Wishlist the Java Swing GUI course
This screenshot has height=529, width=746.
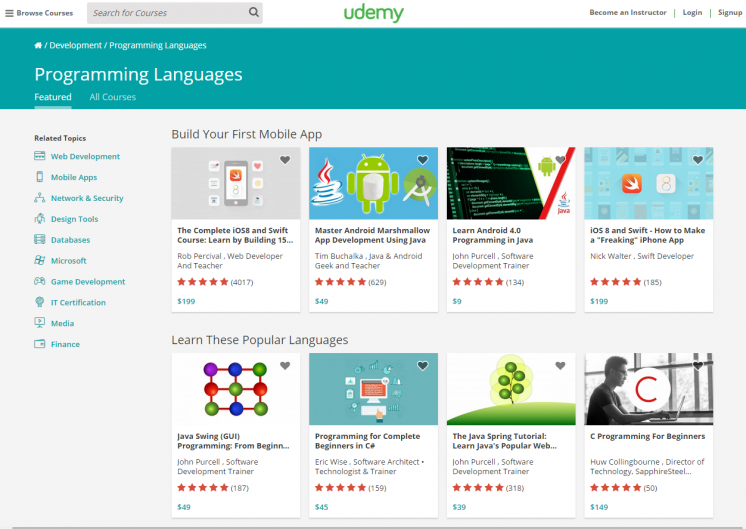pyautogui.click(x=285, y=366)
